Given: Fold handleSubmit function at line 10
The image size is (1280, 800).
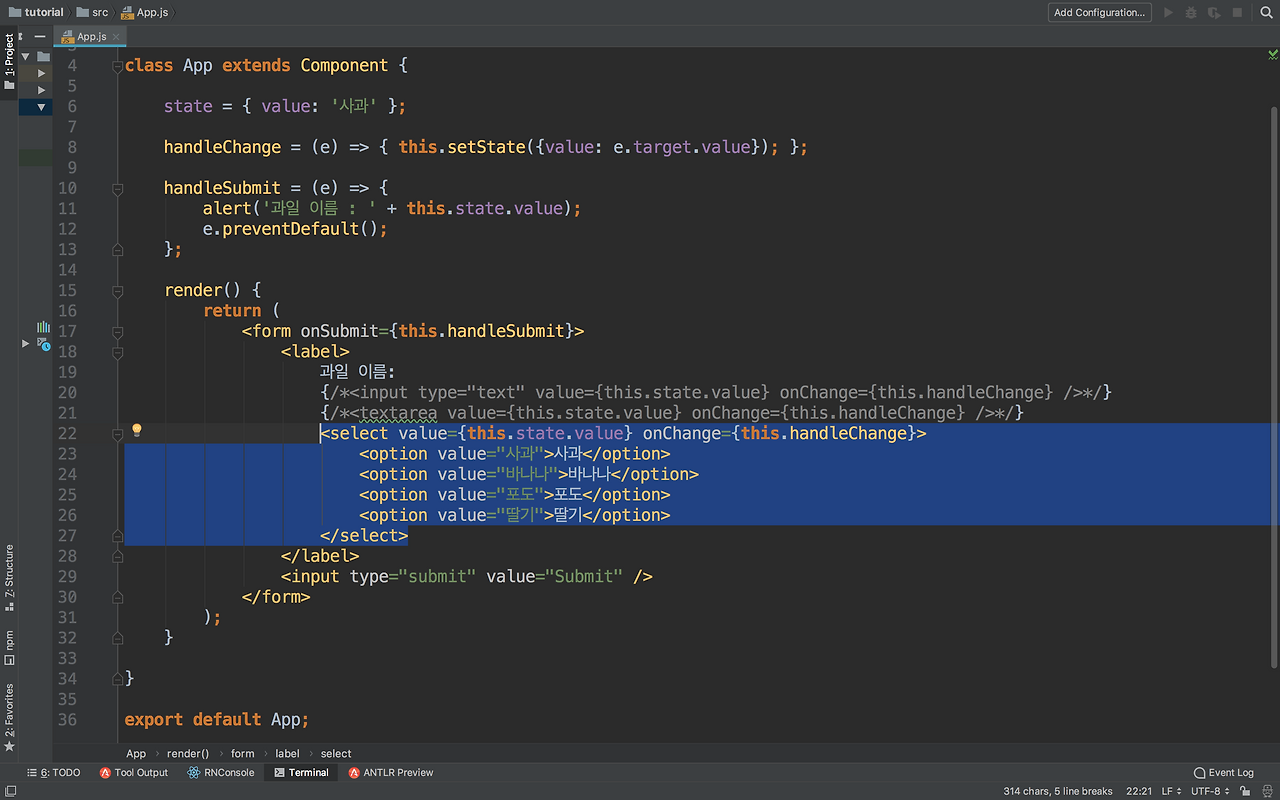Looking at the screenshot, I should click(117, 188).
